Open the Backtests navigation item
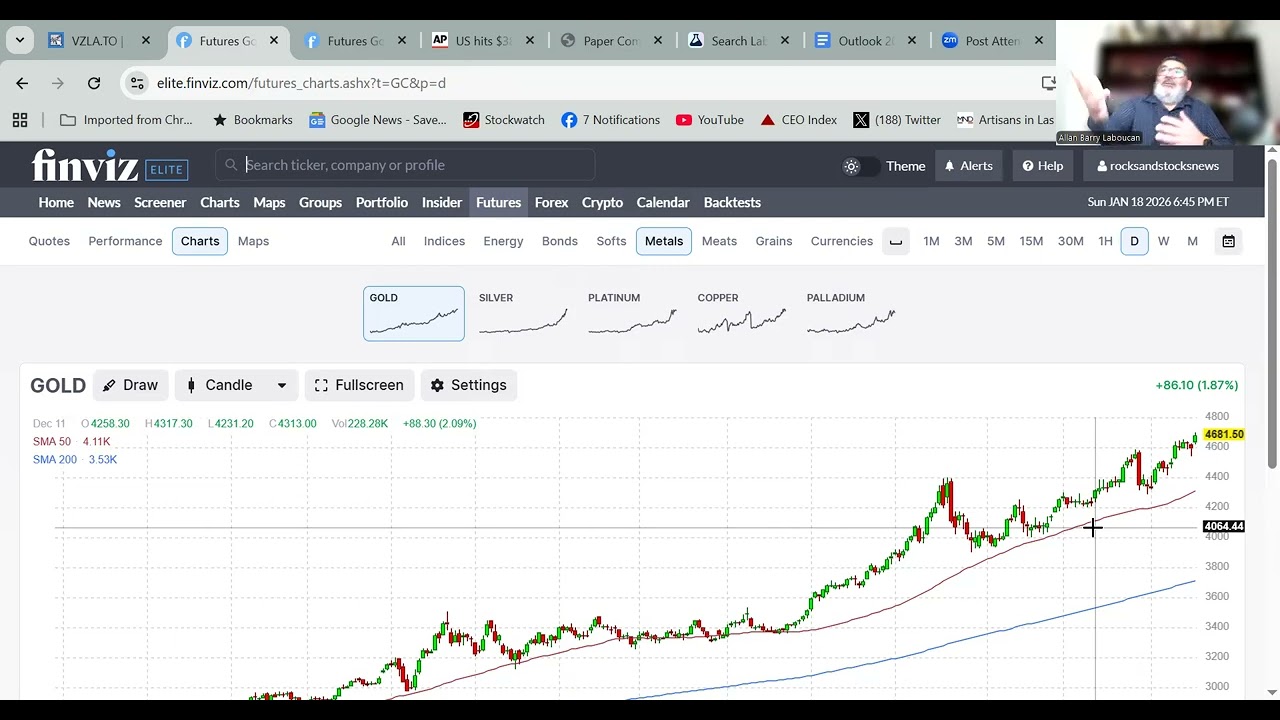 732,202
